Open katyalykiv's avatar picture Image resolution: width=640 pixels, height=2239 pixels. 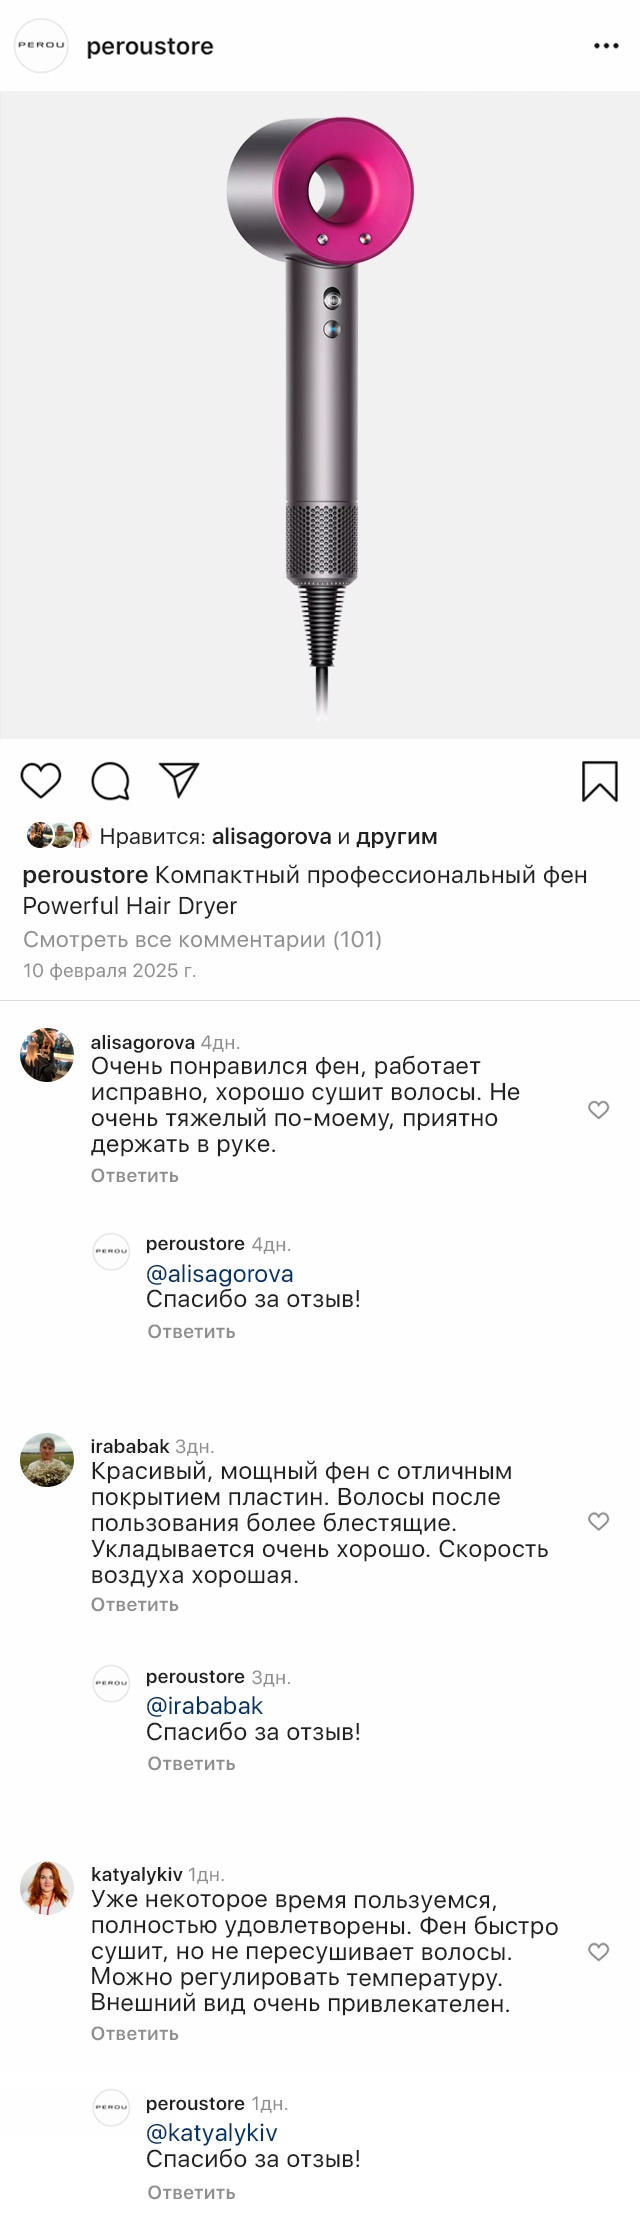pos(47,1888)
